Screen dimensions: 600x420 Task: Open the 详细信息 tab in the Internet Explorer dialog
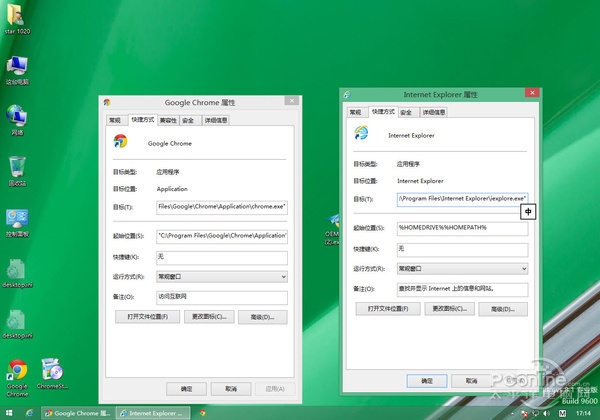tap(434, 112)
